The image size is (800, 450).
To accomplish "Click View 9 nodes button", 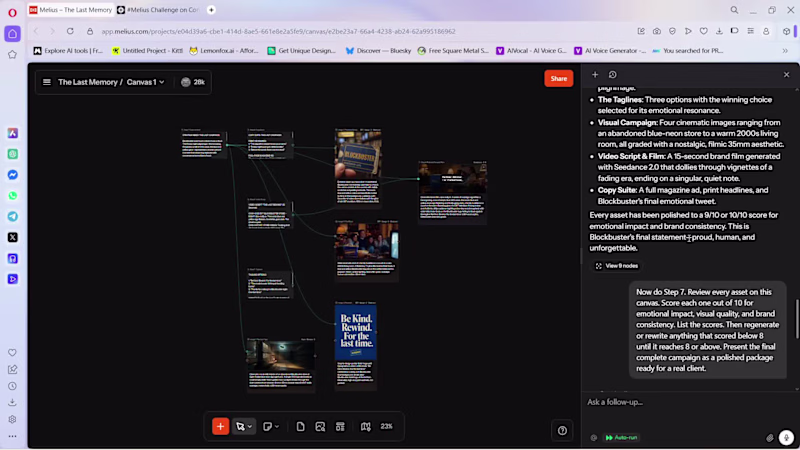I will click(x=617, y=266).
